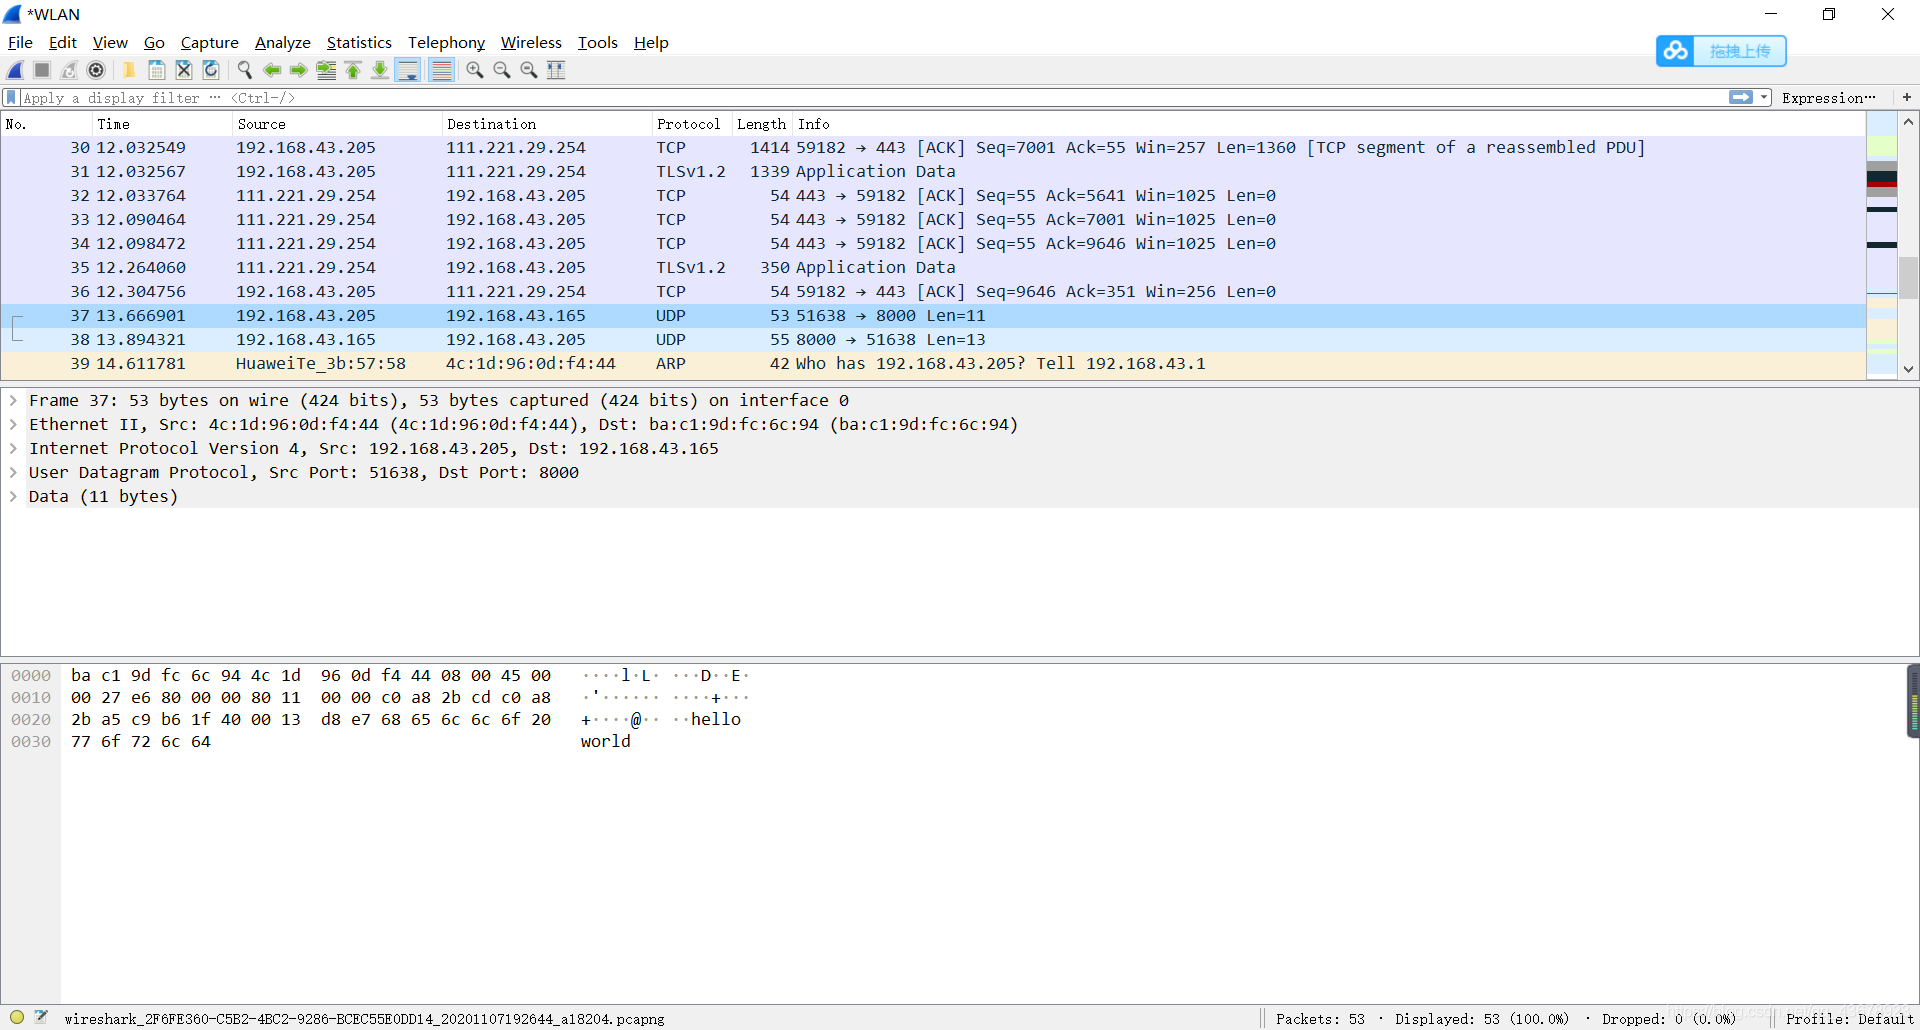Screen dimensions: 1920x1030
Task: Jump to the first packet
Action: coord(353,70)
